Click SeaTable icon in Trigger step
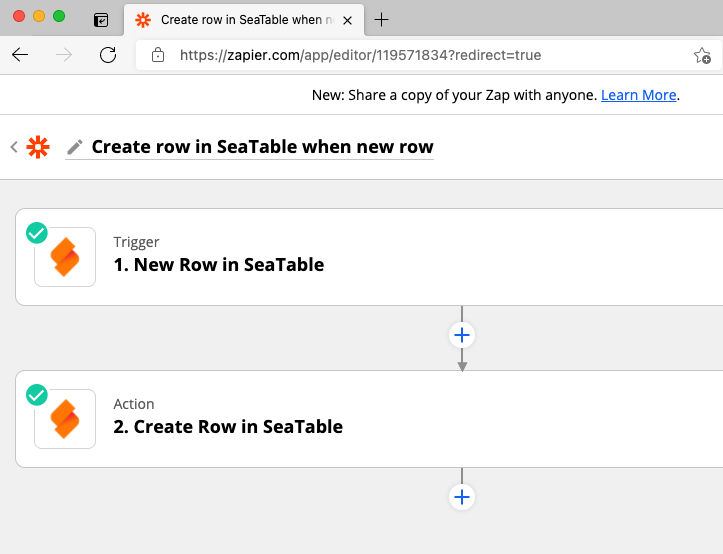Viewport: 723px width, 554px height. pyautogui.click(x=65, y=257)
